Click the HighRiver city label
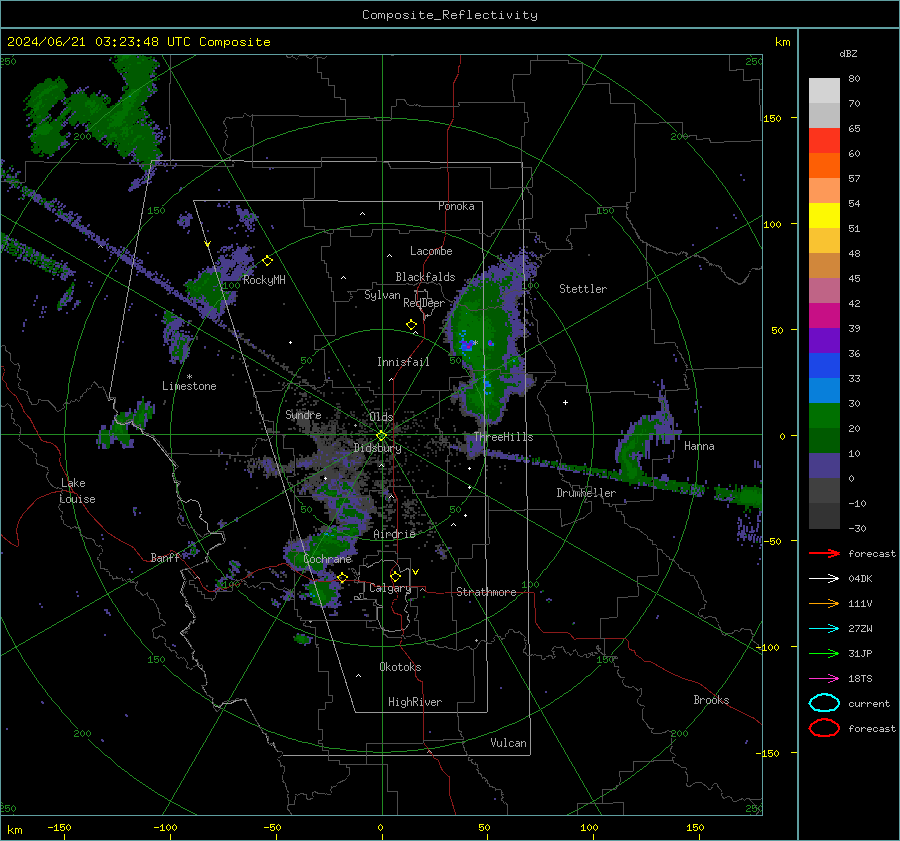Image resolution: width=900 pixels, height=841 pixels. (415, 702)
